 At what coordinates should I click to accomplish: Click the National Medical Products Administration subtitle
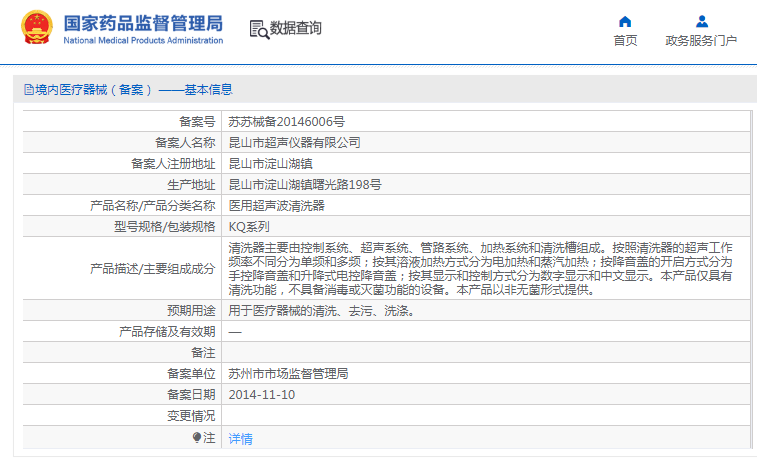[143, 41]
